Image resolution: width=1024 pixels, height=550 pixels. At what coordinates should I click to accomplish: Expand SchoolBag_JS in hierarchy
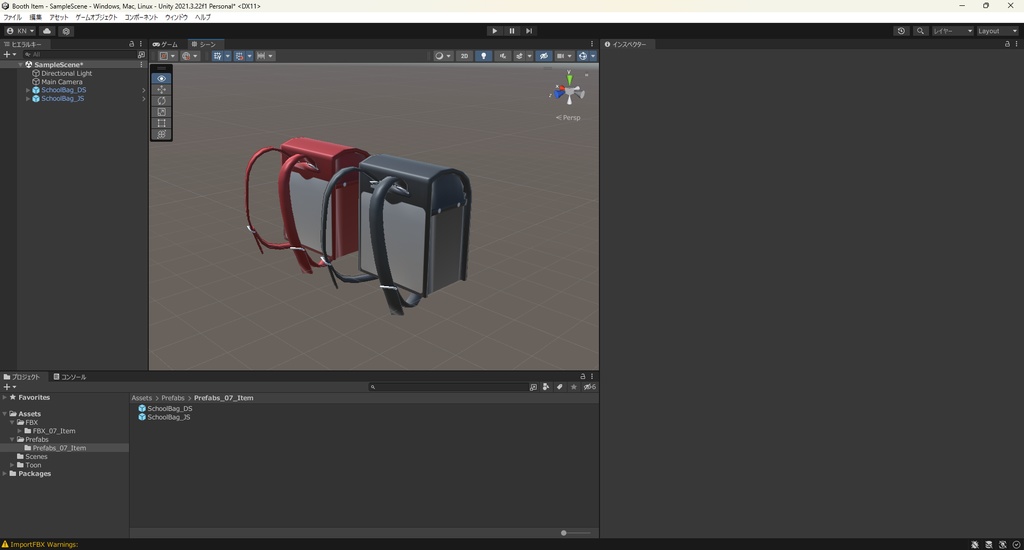pos(28,99)
